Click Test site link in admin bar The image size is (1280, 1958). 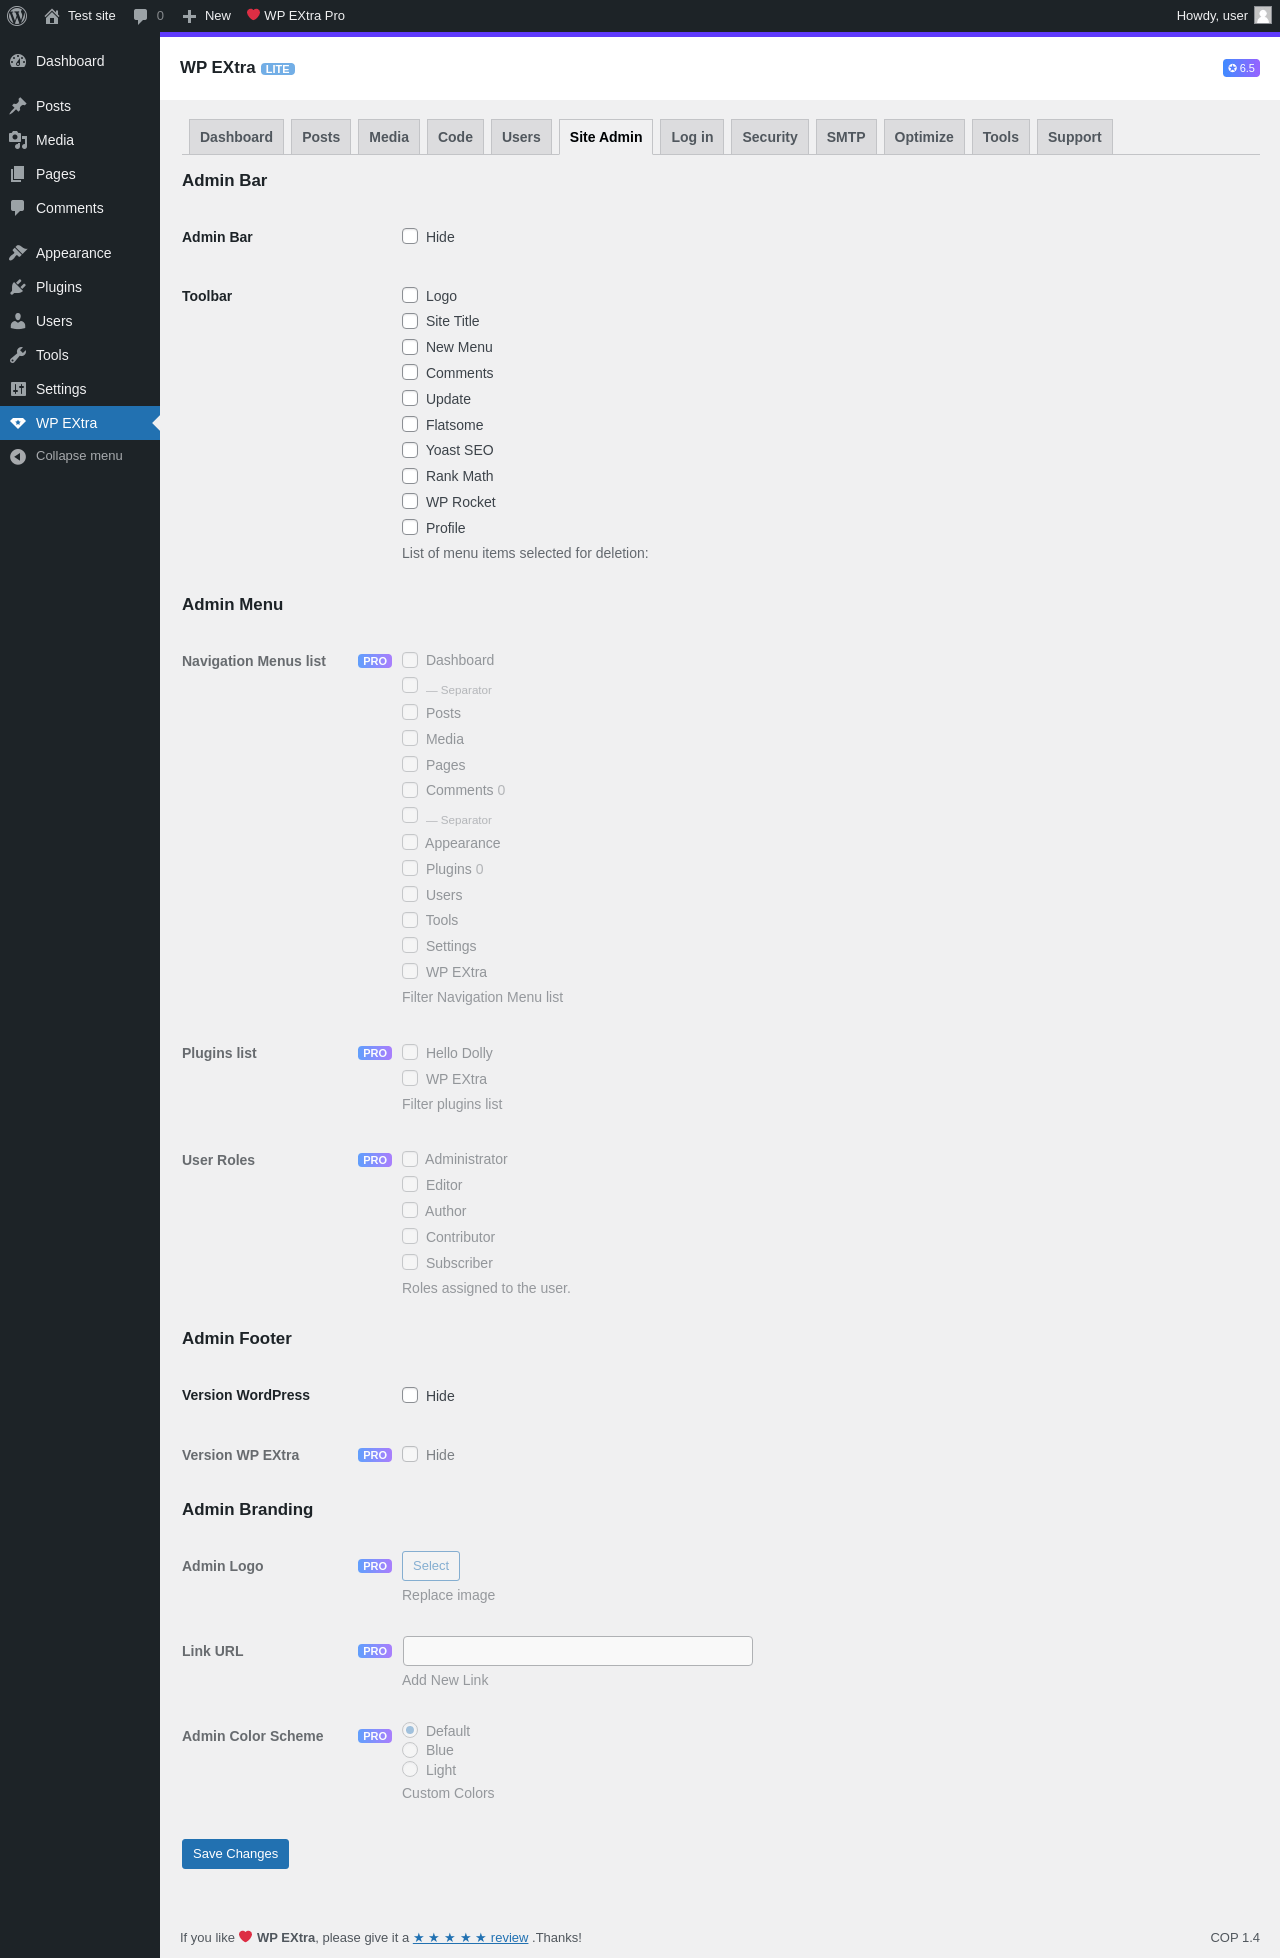[x=80, y=16]
